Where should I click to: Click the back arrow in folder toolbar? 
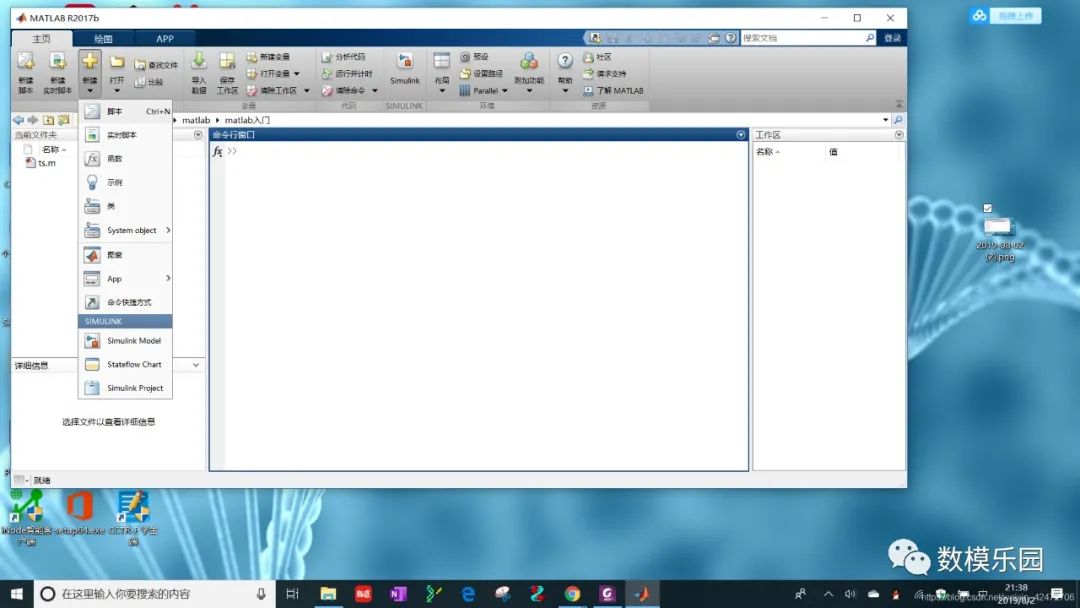19,120
